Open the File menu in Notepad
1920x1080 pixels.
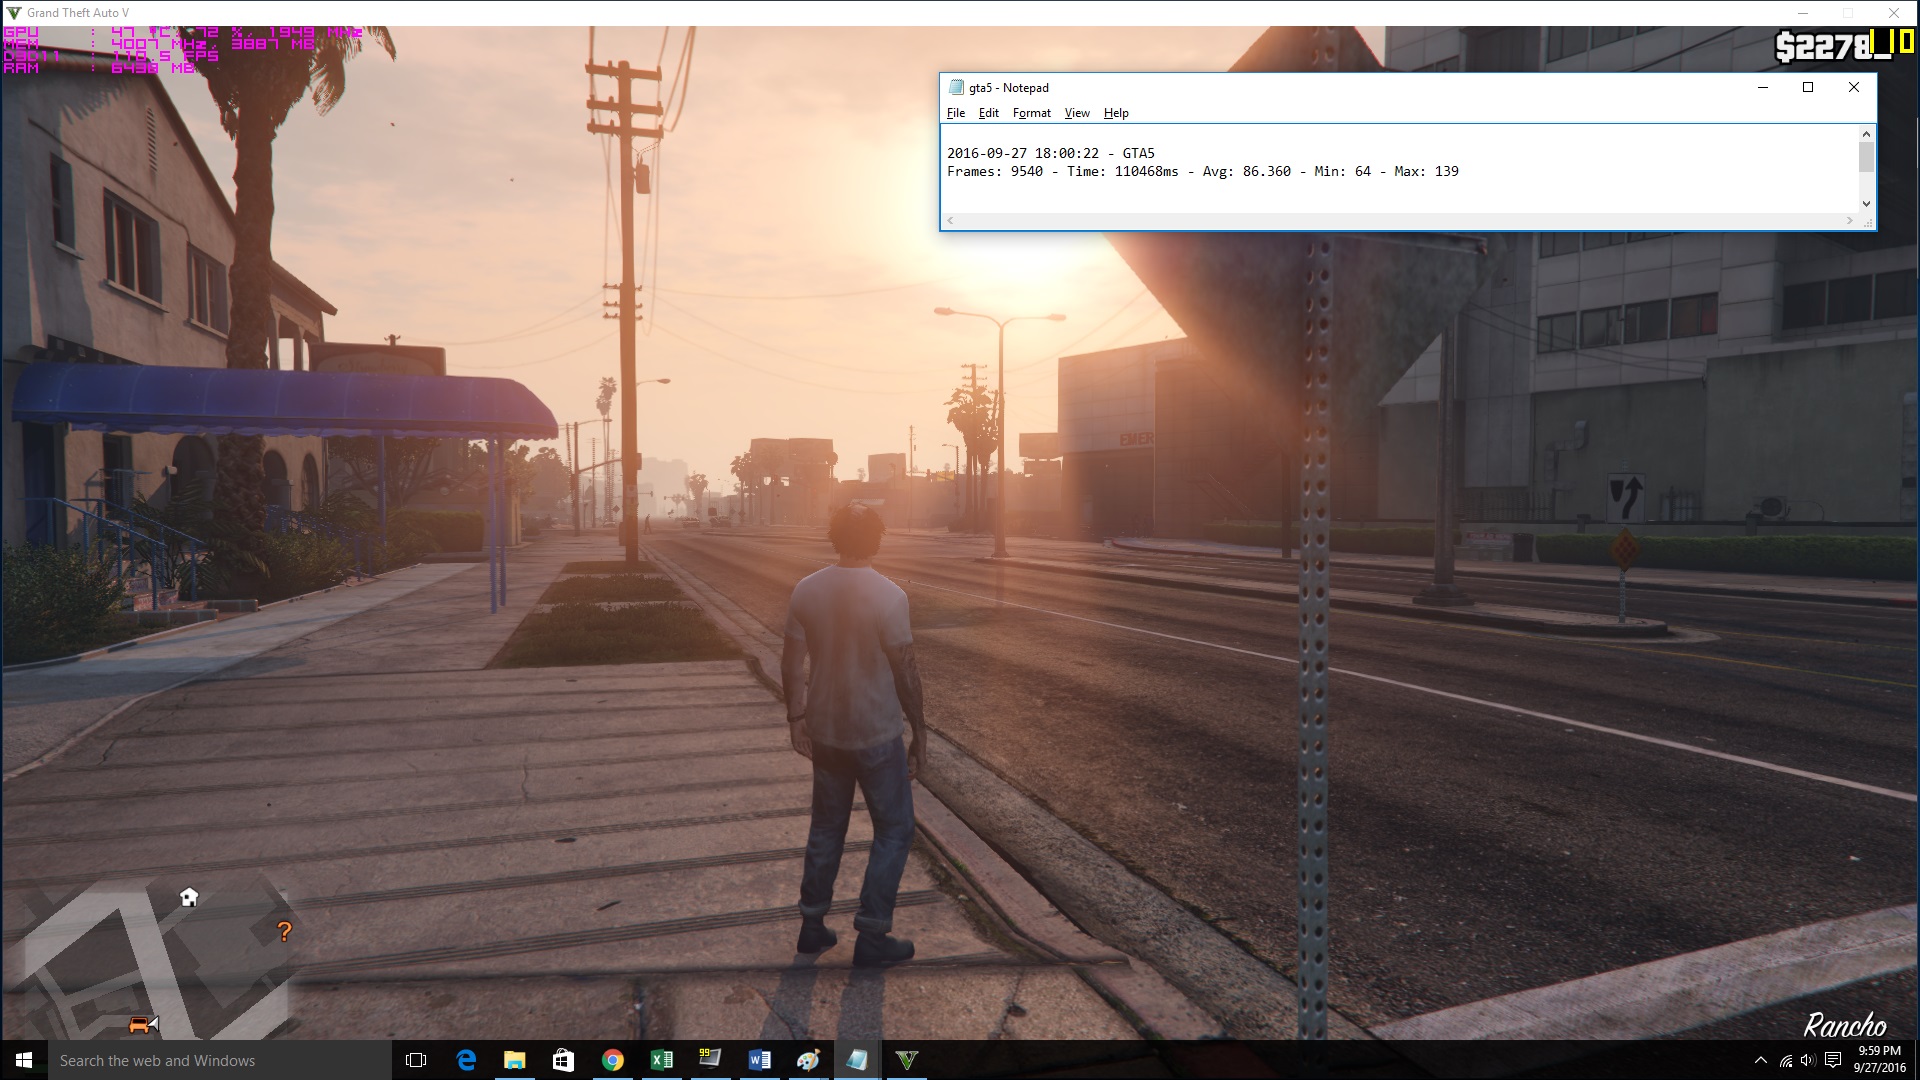[955, 113]
